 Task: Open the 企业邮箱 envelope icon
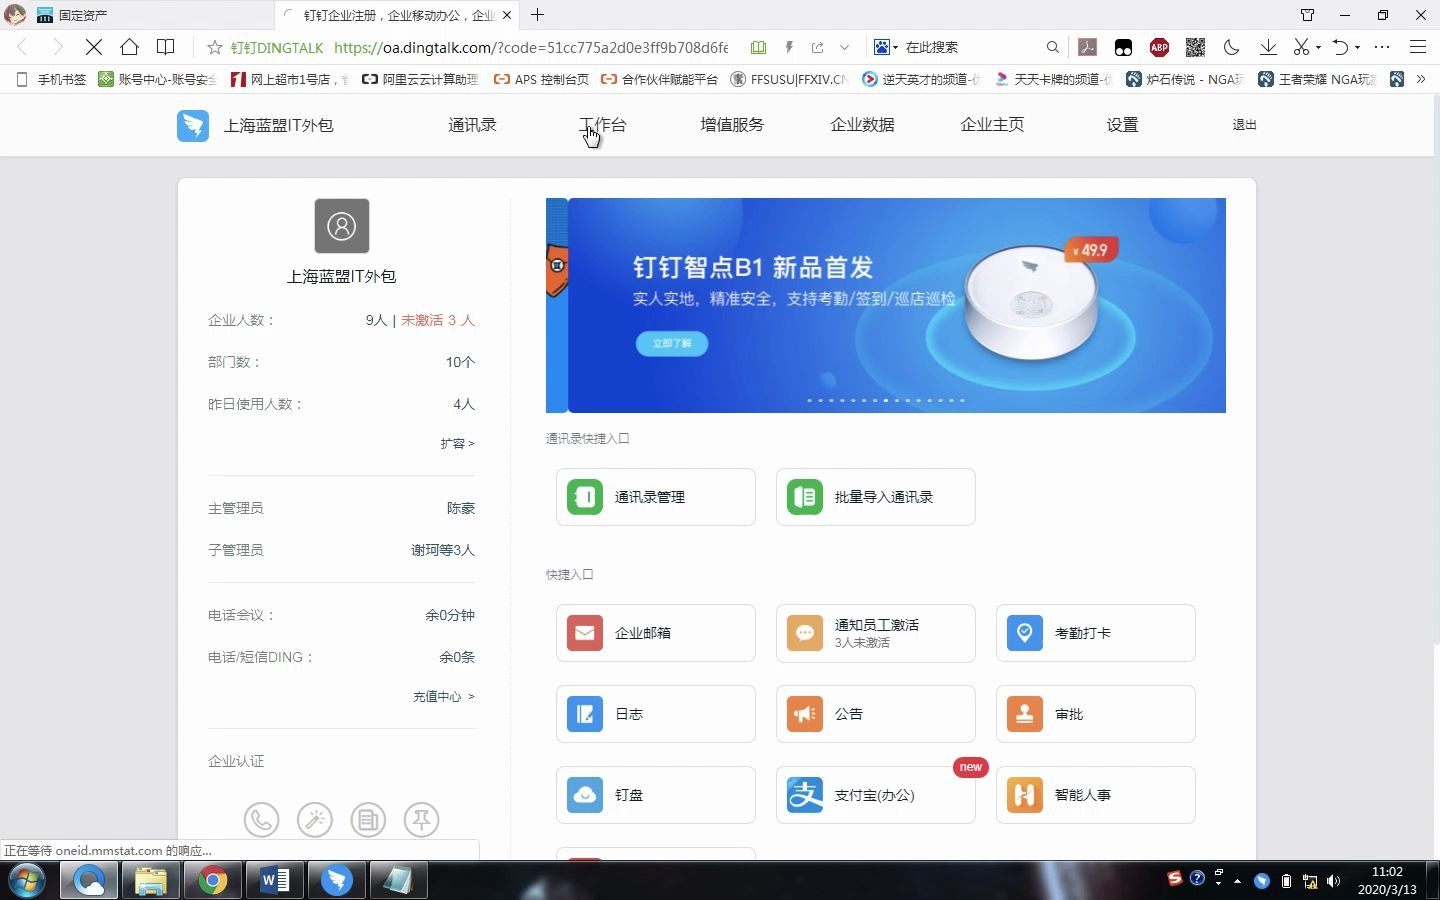click(585, 633)
